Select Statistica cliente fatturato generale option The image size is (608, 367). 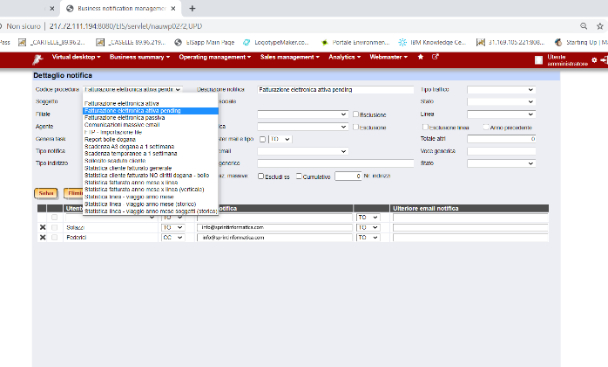(x=150, y=168)
